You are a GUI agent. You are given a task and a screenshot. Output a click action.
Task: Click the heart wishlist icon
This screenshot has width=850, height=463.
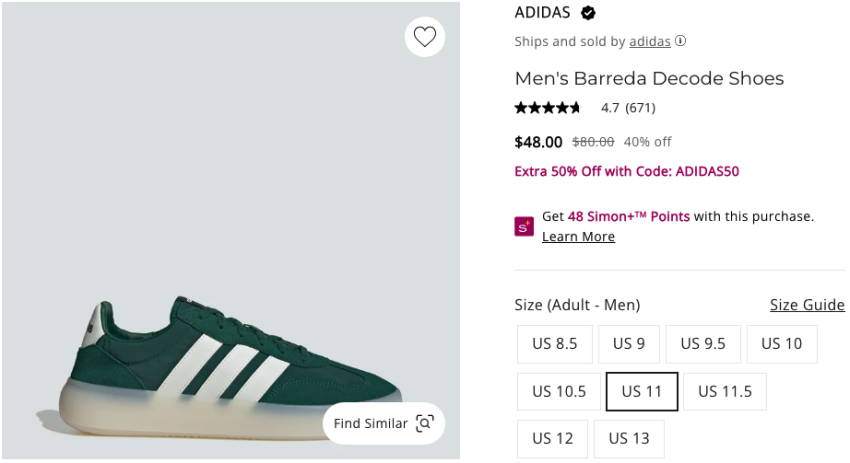pos(425,37)
